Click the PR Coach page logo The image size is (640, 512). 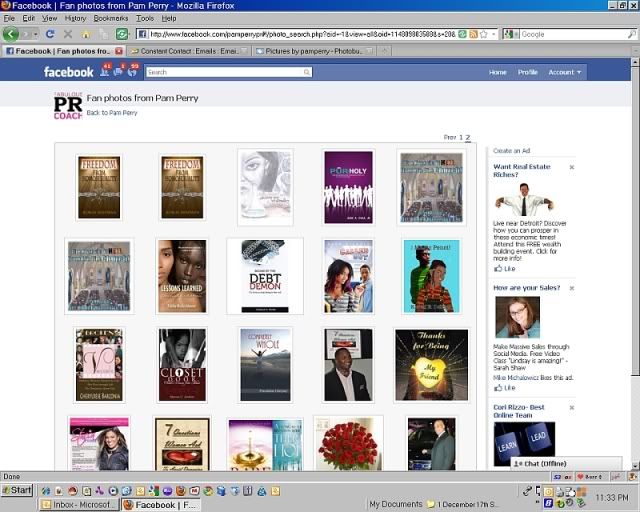68,106
